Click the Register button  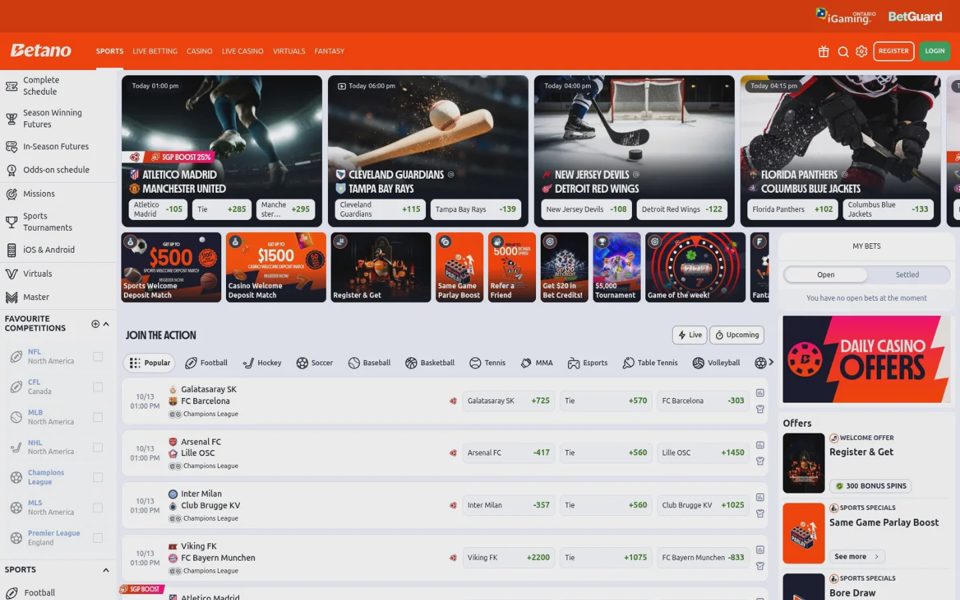[893, 51]
